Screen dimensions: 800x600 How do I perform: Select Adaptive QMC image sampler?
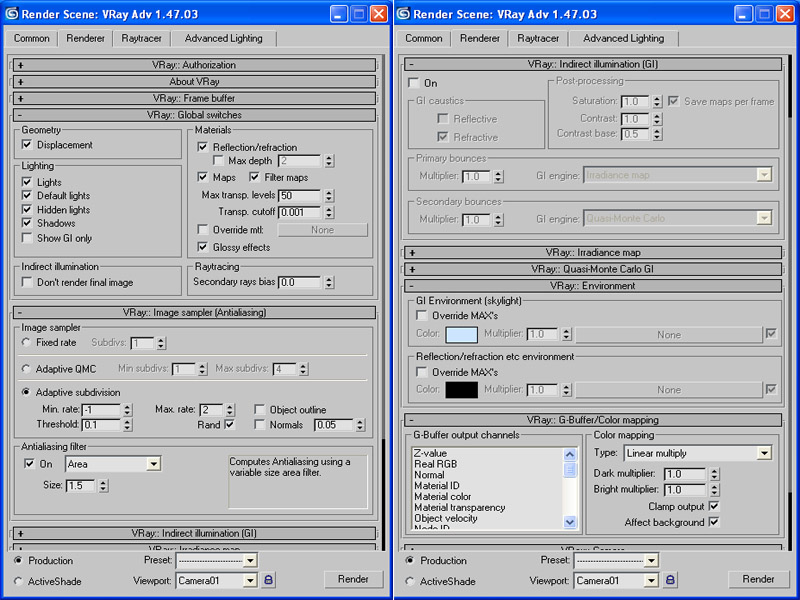[26, 368]
